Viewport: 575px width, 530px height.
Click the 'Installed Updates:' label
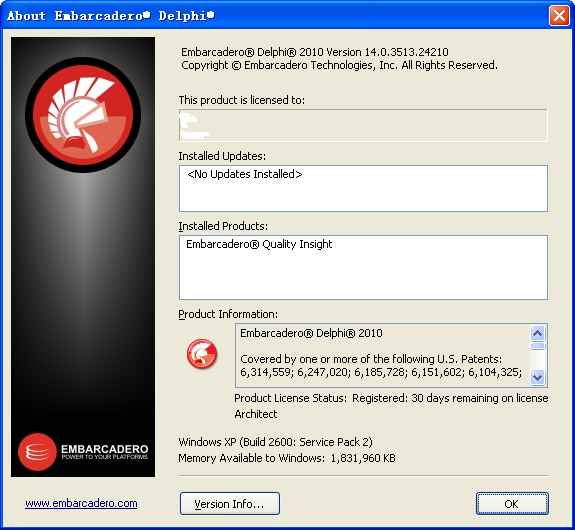coord(222,156)
